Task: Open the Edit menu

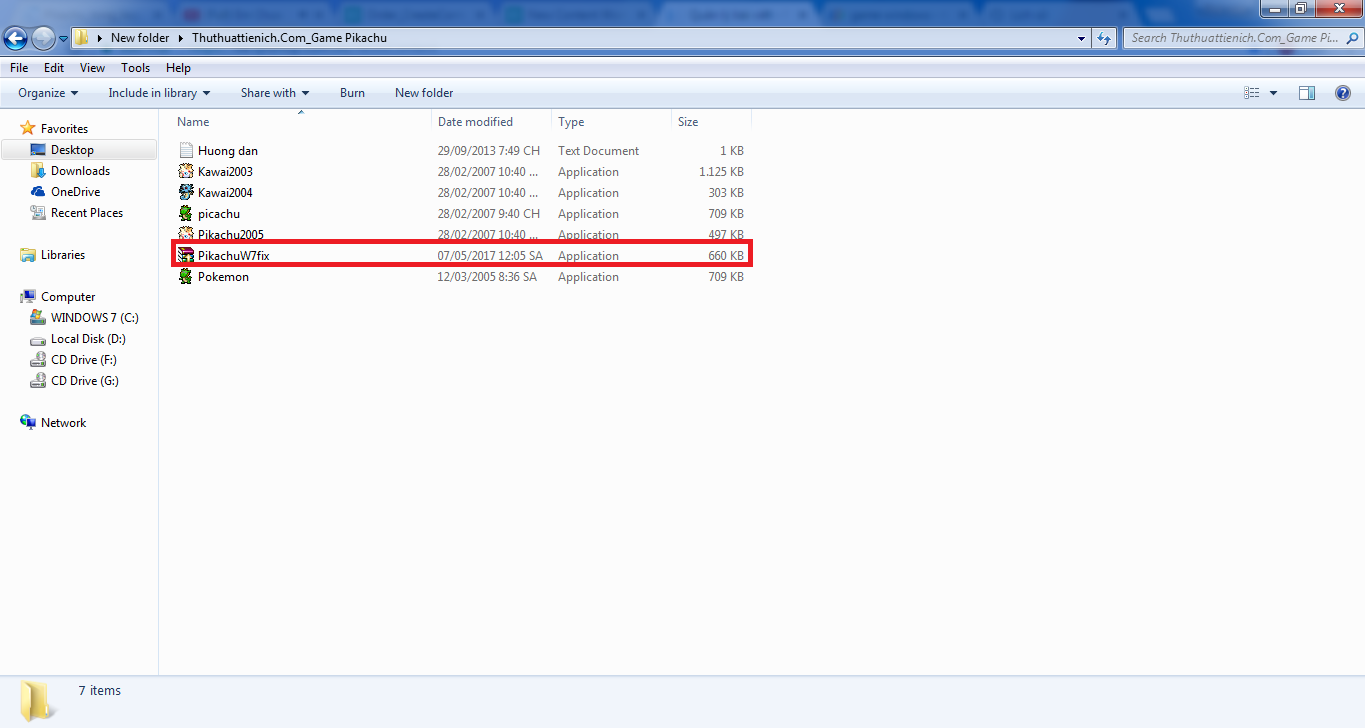Action: coord(54,68)
